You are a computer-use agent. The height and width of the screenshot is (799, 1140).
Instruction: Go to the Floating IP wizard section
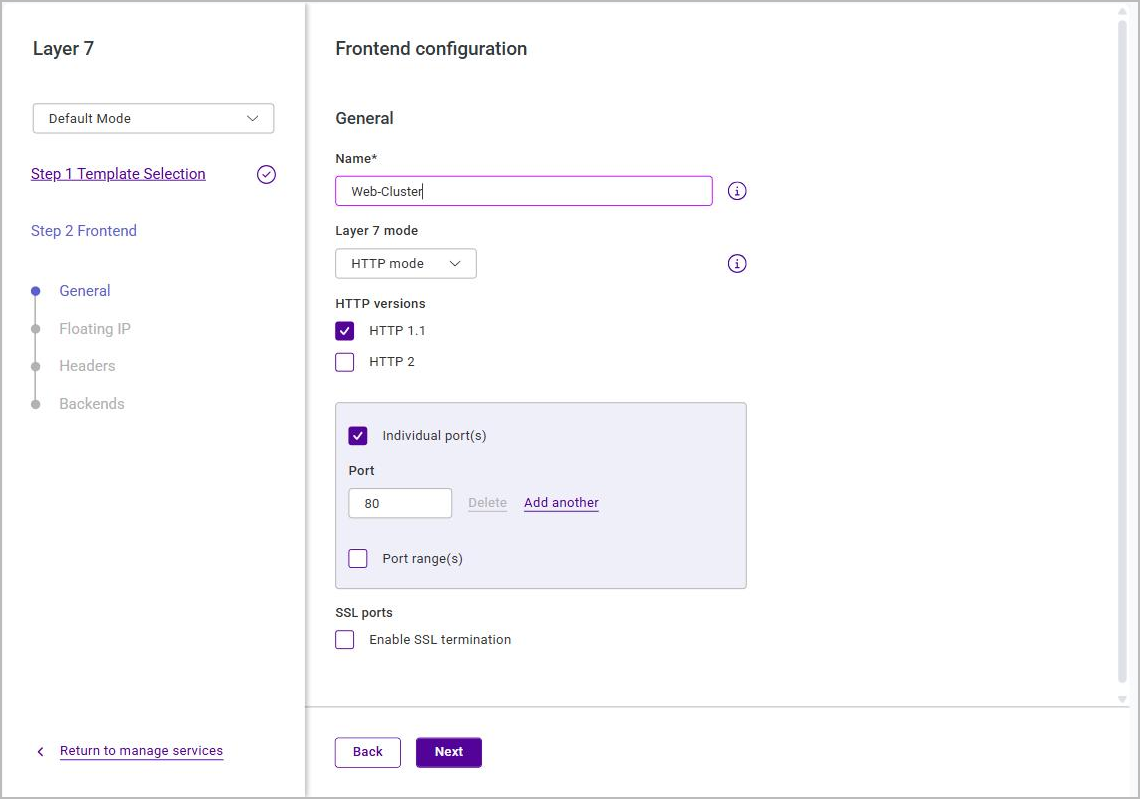[x=95, y=329]
